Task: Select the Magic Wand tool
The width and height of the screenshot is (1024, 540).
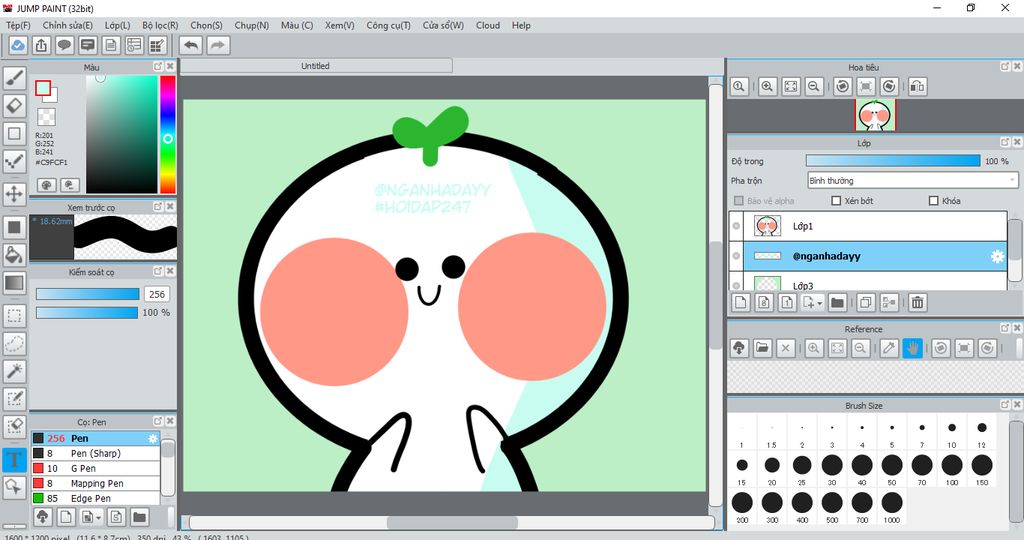Action: 14,371
